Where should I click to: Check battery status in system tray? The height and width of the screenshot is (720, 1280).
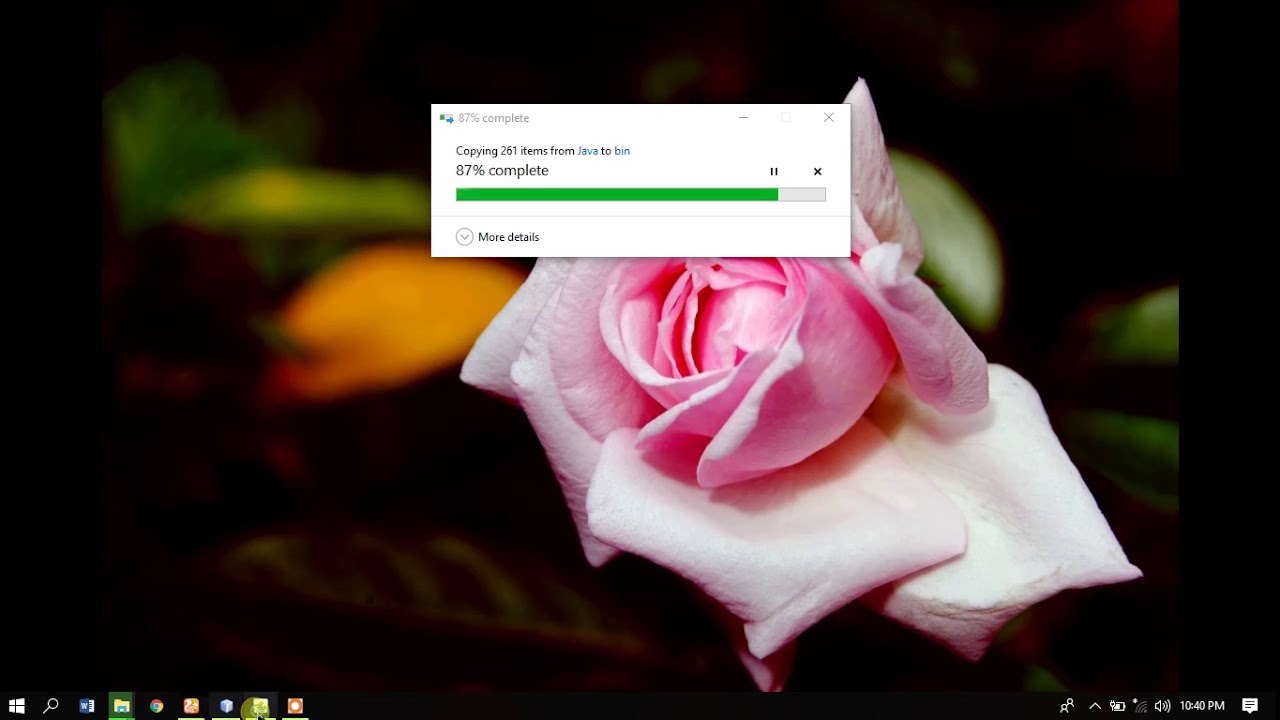(1118, 706)
